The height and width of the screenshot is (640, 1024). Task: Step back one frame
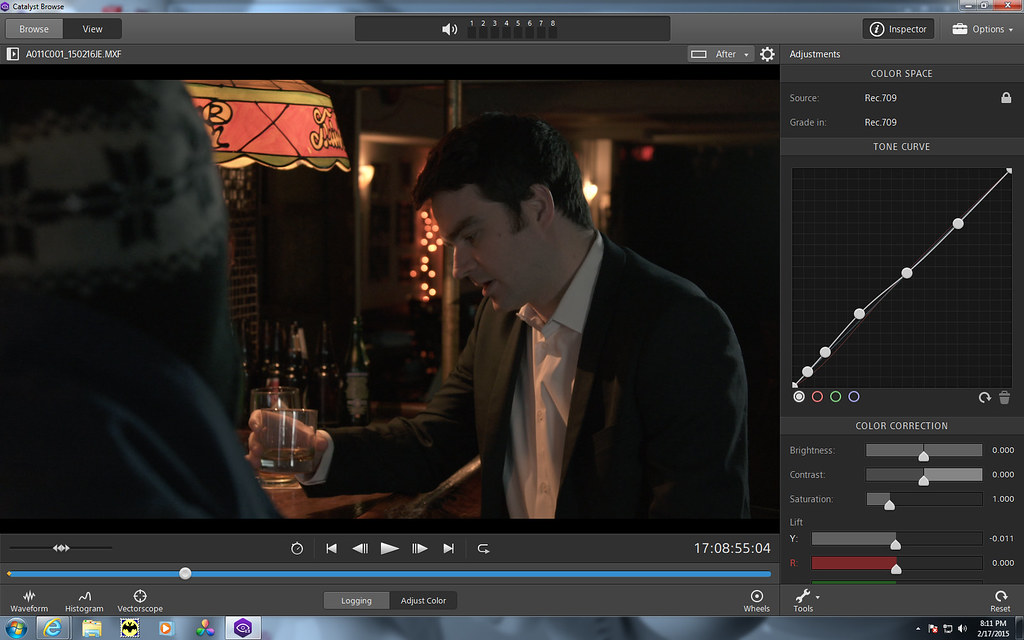click(x=360, y=549)
